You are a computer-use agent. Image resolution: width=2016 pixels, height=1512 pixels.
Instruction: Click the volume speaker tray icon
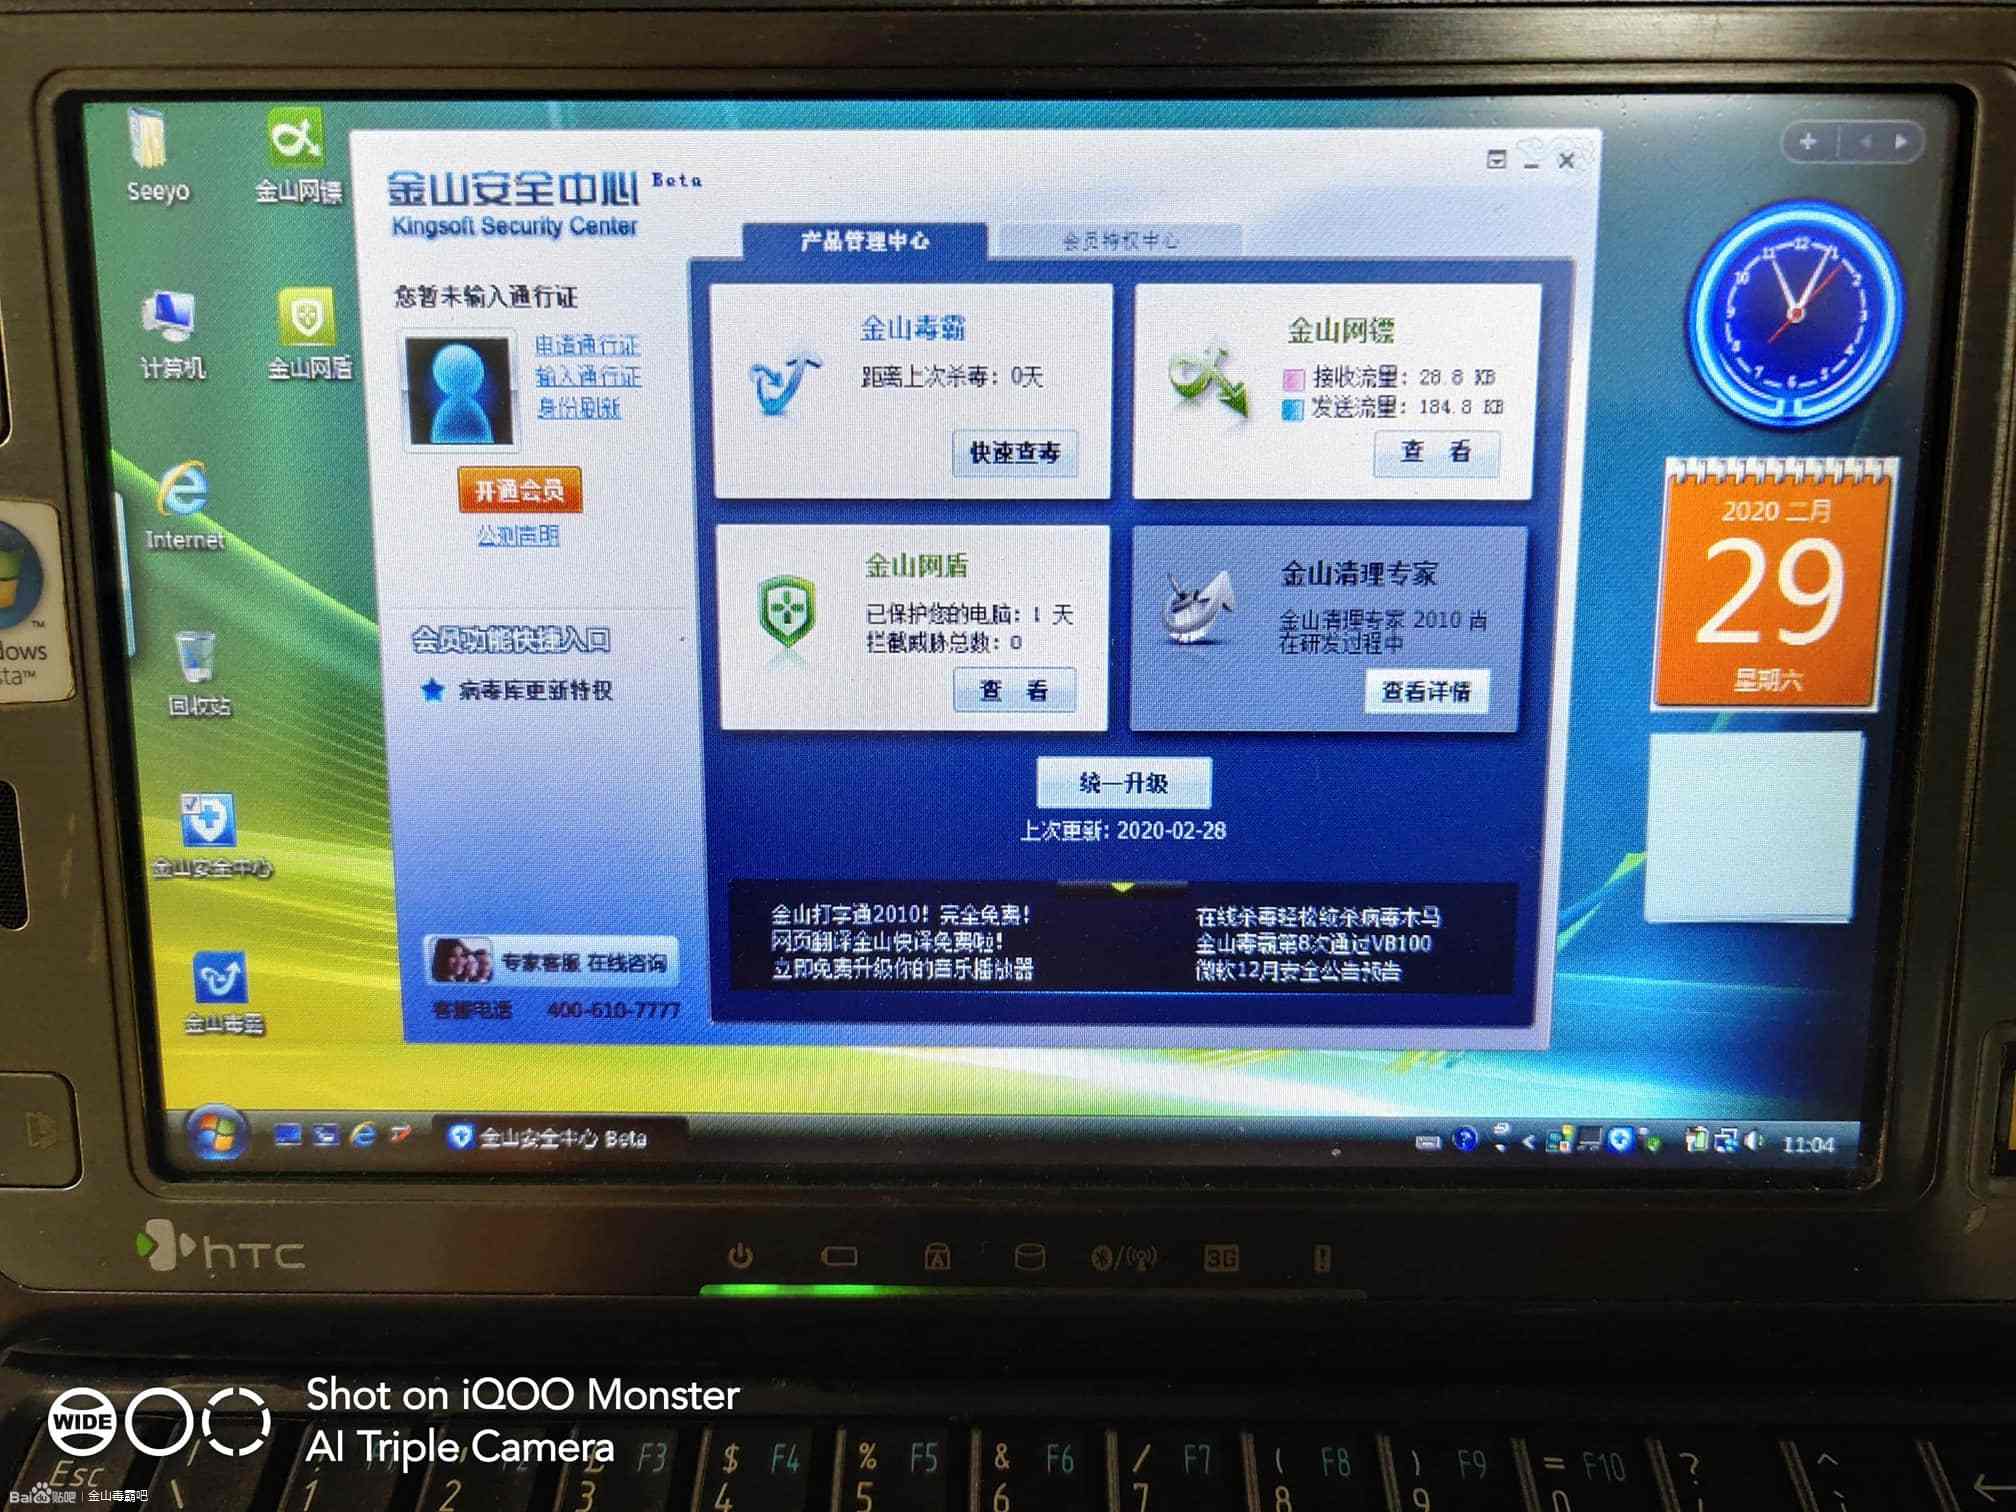(1752, 1141)
